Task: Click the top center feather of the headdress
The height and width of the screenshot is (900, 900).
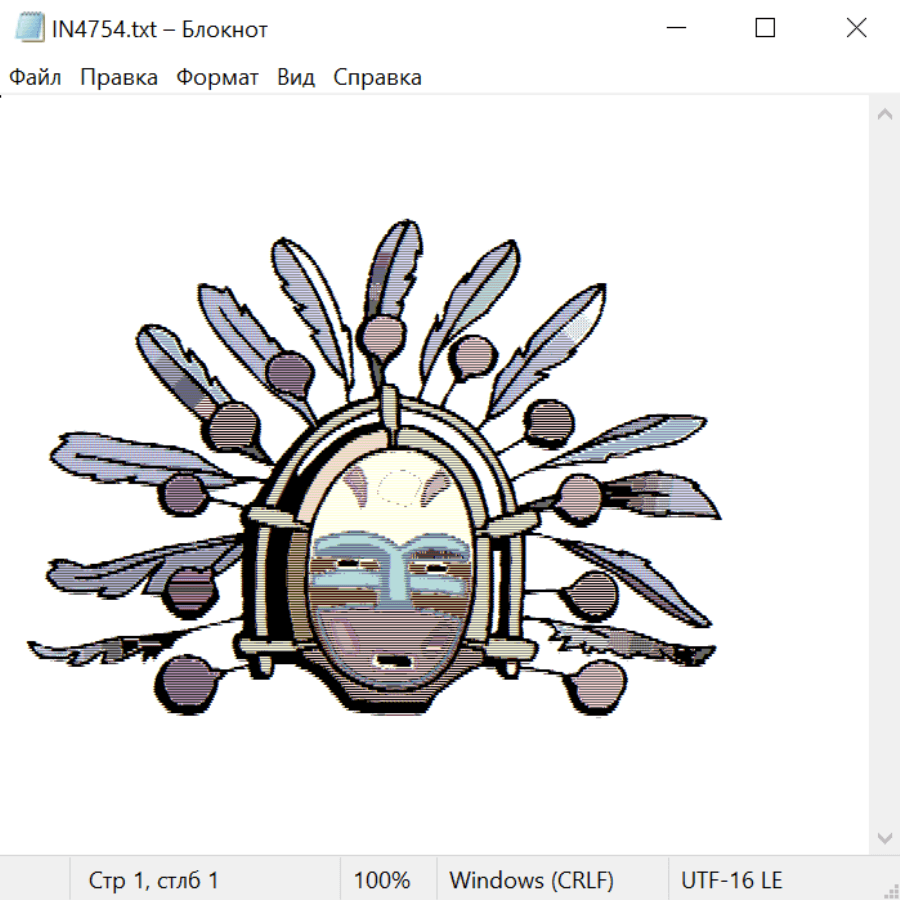Action: (392, 270)
